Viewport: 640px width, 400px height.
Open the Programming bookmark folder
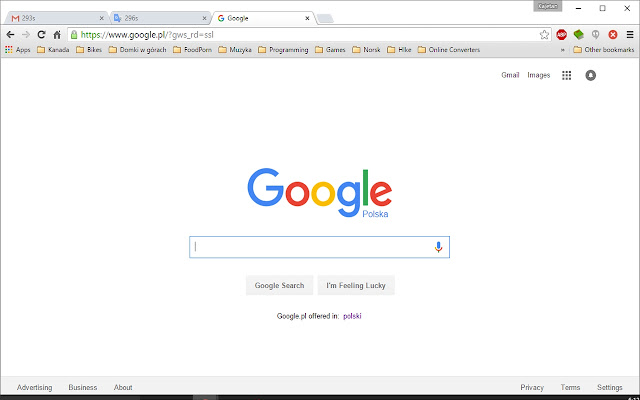[x=283, y=50]
